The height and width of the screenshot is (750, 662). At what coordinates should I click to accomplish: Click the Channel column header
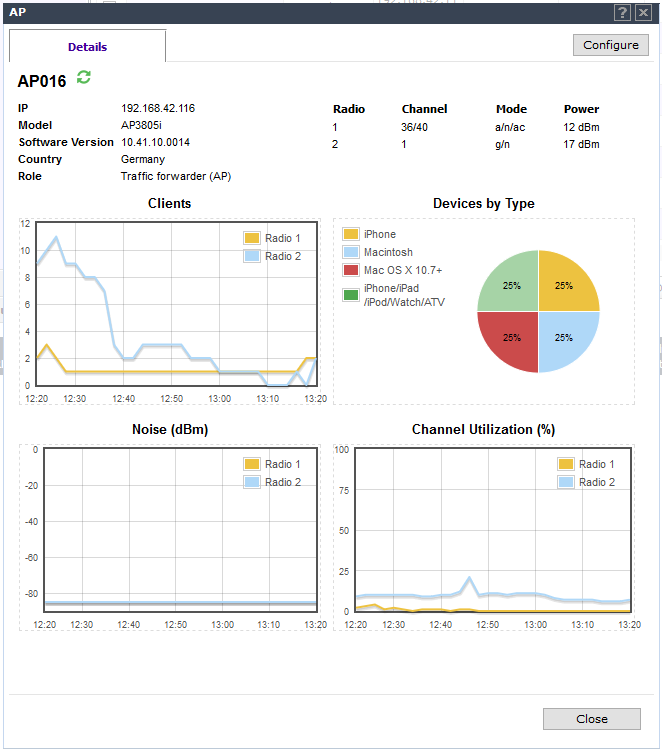pyautogui.click(x=424, y=109)
